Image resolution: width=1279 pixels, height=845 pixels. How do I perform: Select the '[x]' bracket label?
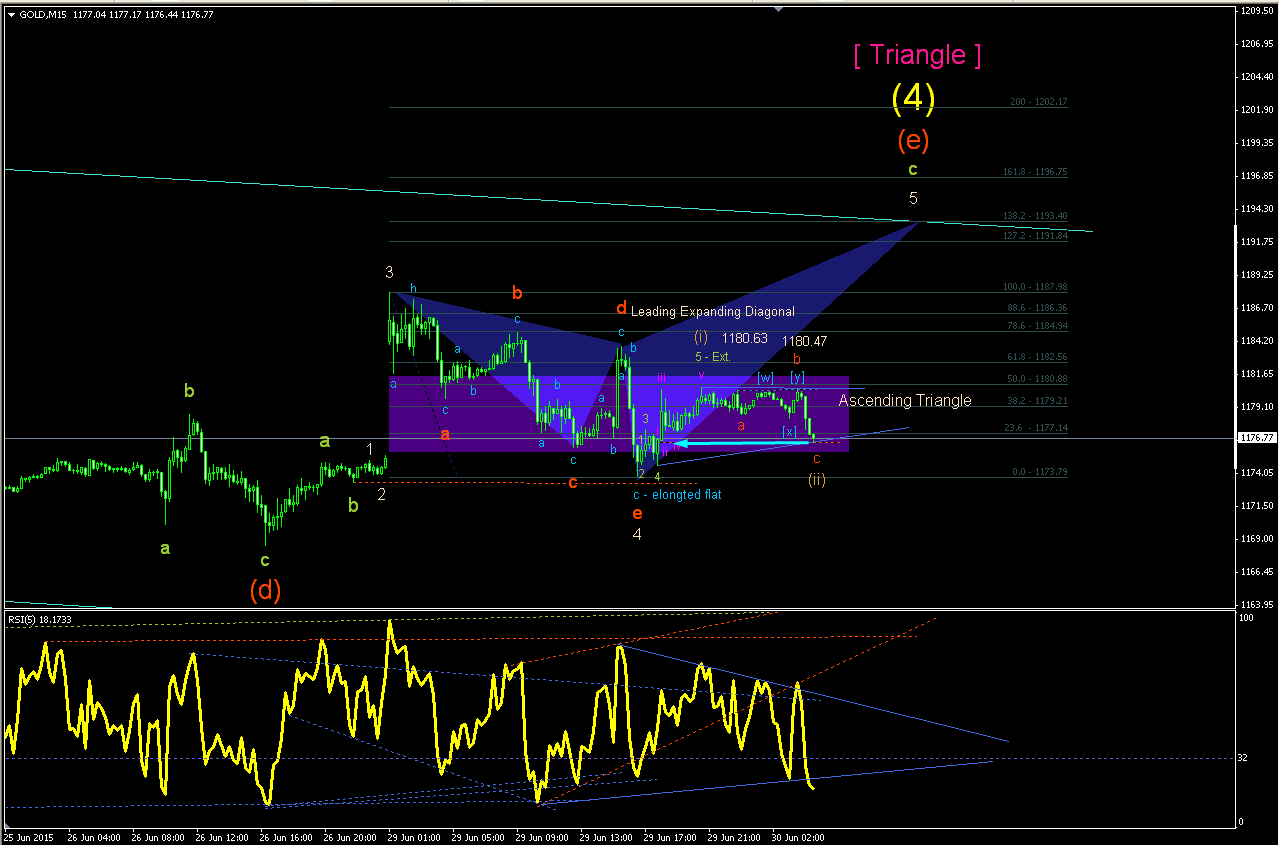(x=790, y=432)
